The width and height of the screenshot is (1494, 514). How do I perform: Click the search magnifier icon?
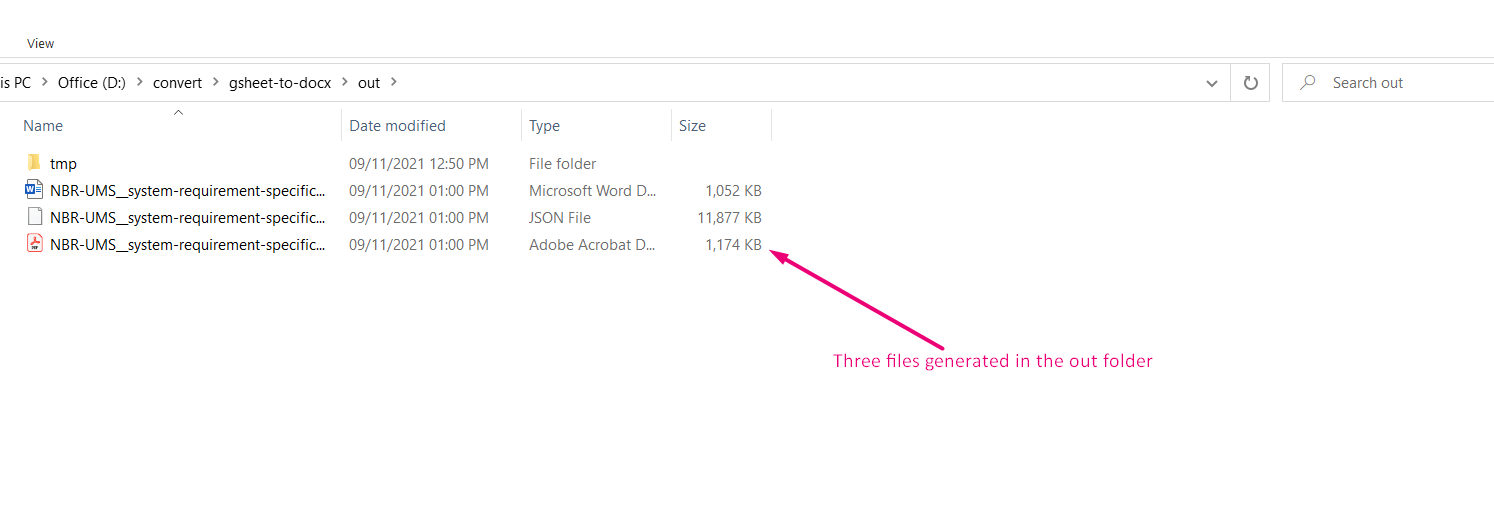pos(1307,83)
